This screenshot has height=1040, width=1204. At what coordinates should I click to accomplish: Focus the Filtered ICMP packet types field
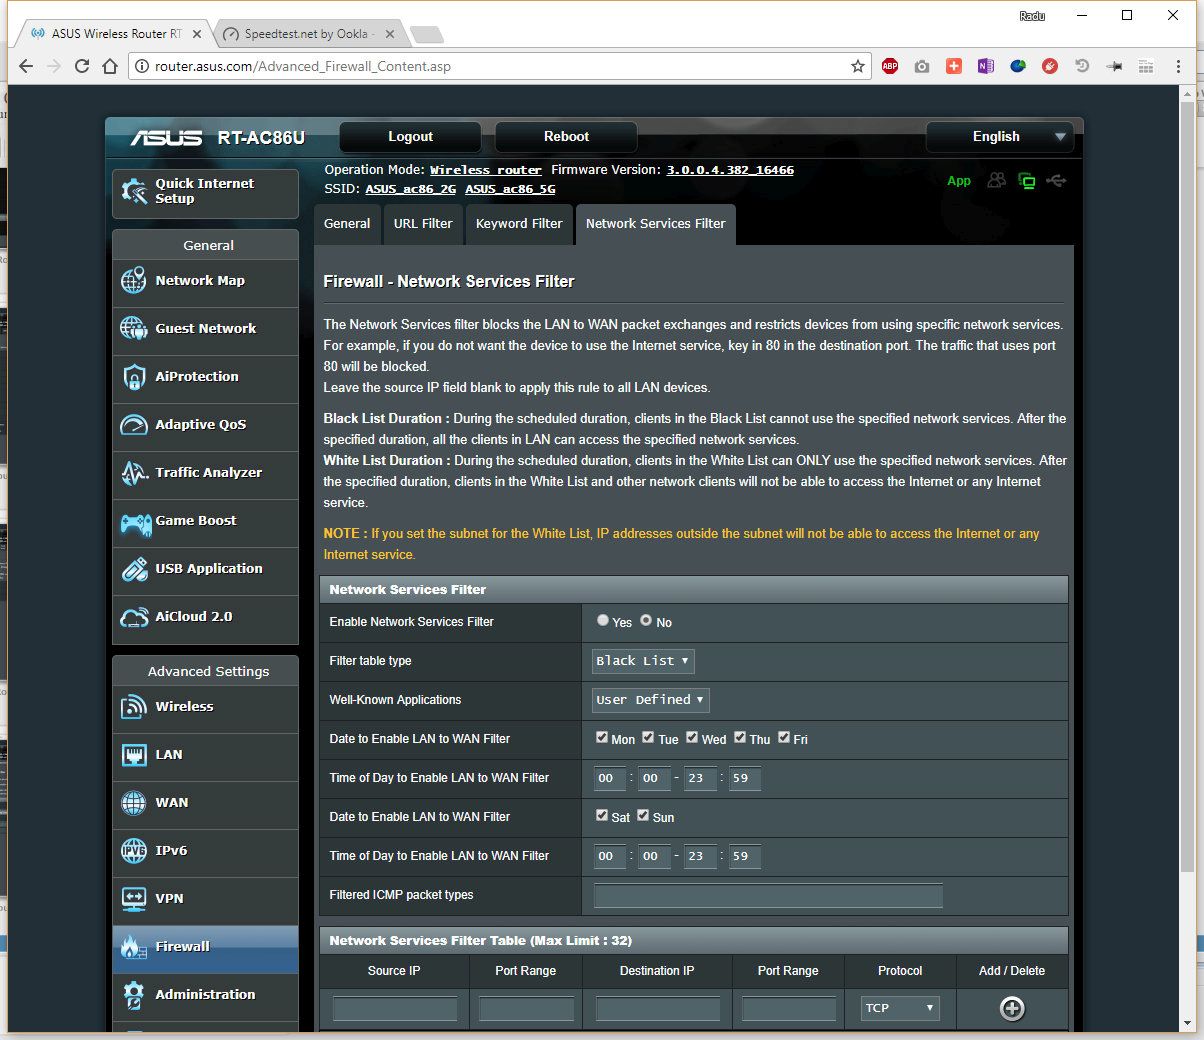click(768, 895)
